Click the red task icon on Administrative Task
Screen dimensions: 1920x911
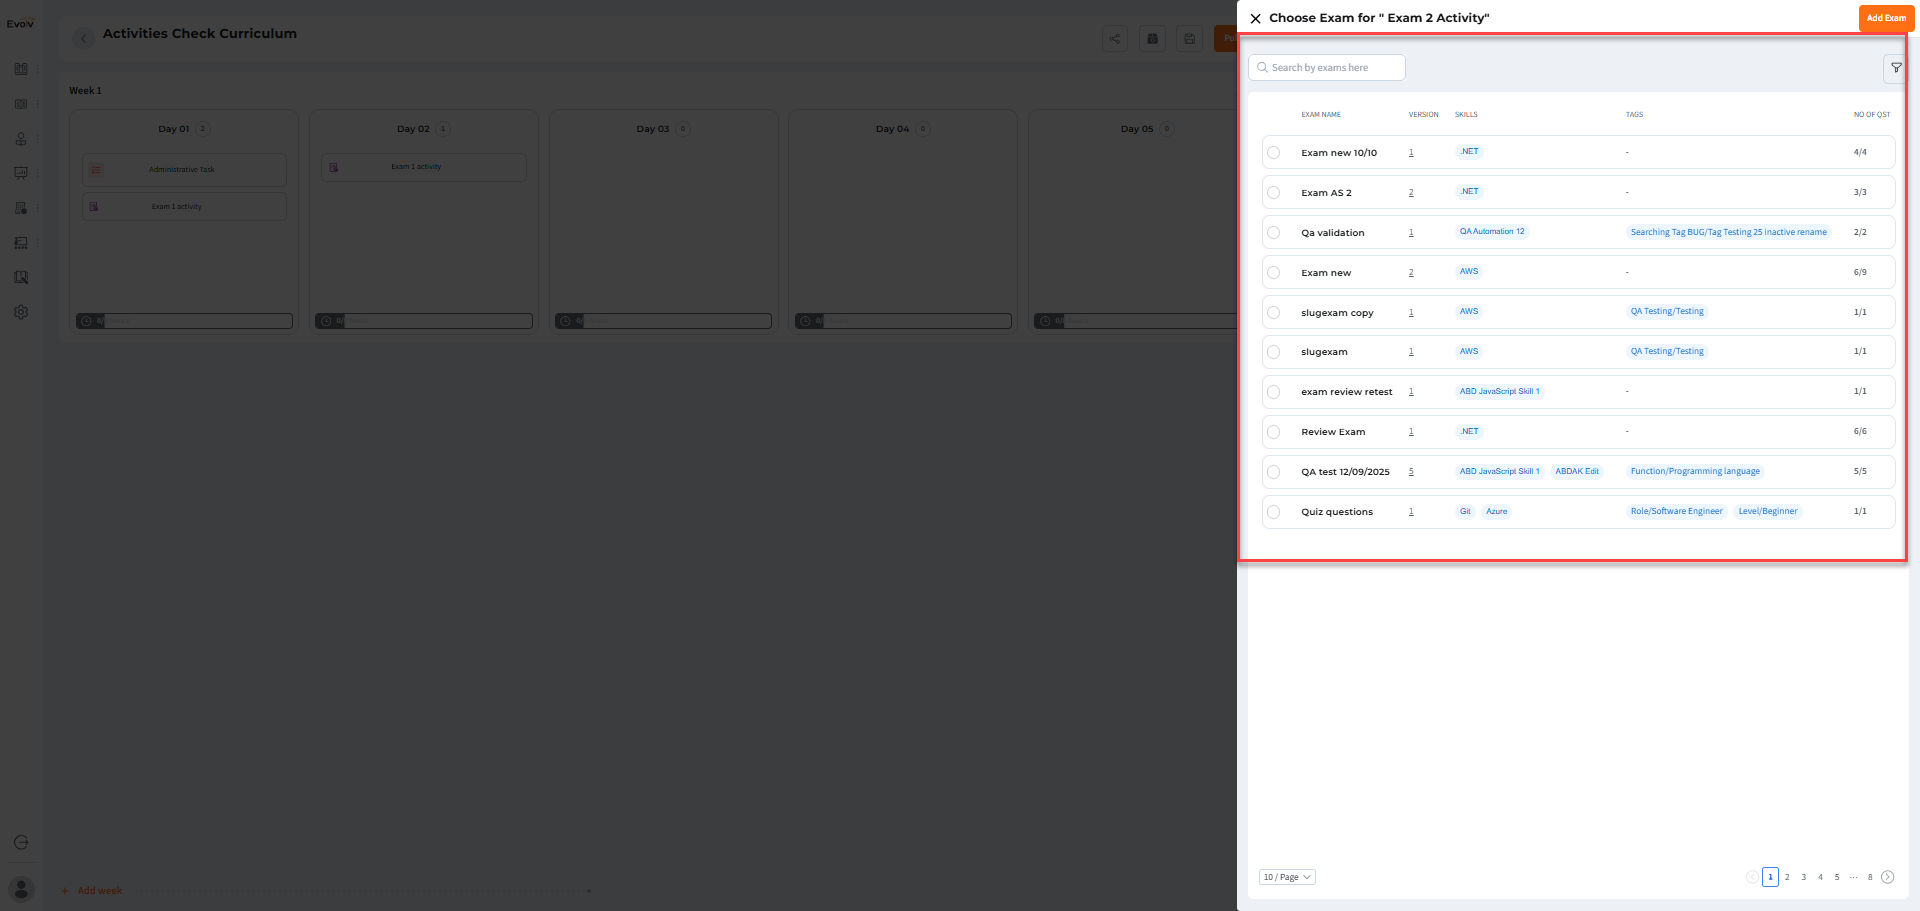coord(96,170)
